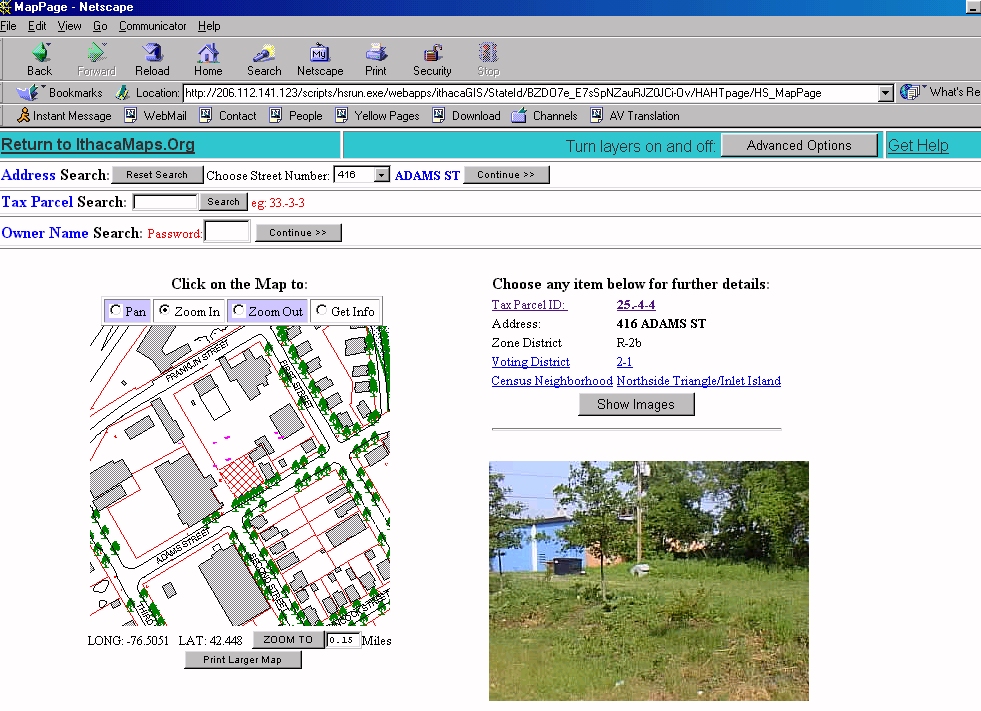Click the Print toolbar icon
The width and height of the screenshot is (981, 711).
376,58
